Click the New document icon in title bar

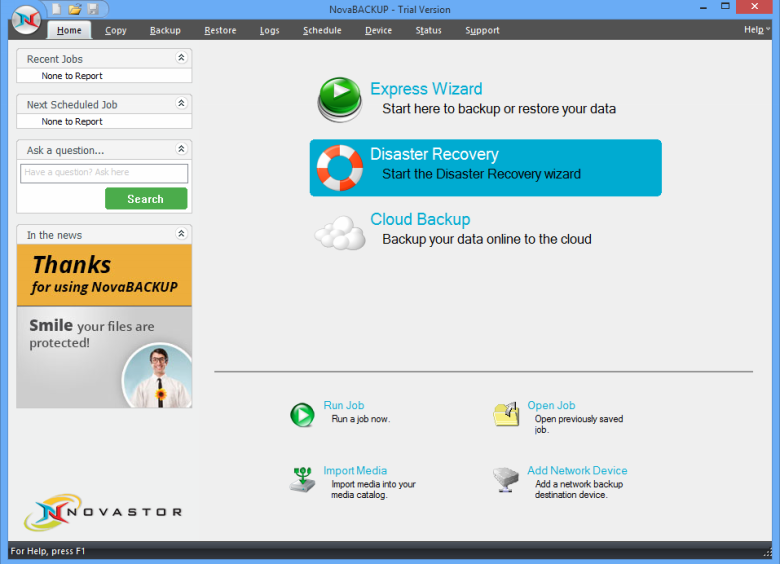click(57, 9)
